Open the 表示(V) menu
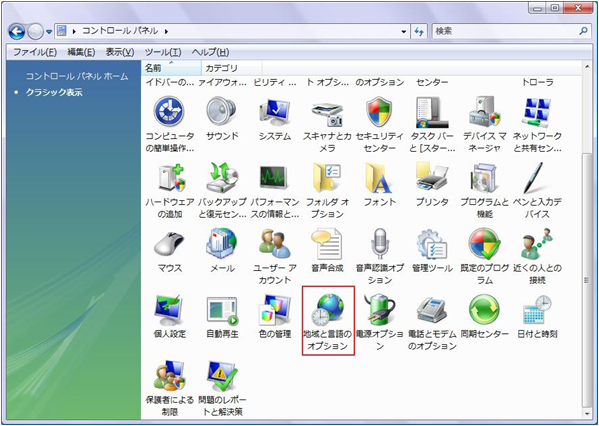 pyautogui.click(x=120, y=52)
